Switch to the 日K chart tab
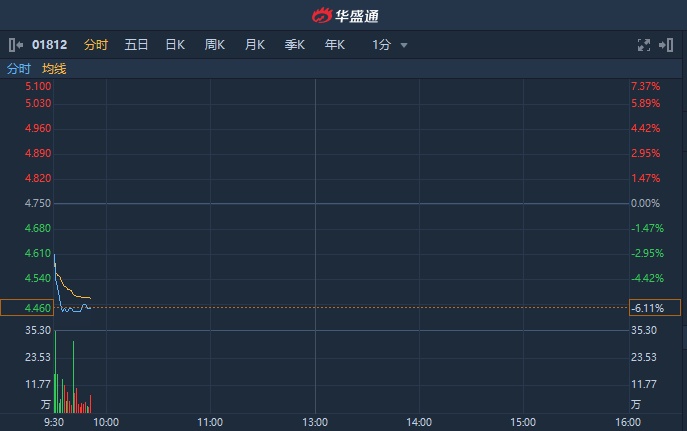 point(175,45)
